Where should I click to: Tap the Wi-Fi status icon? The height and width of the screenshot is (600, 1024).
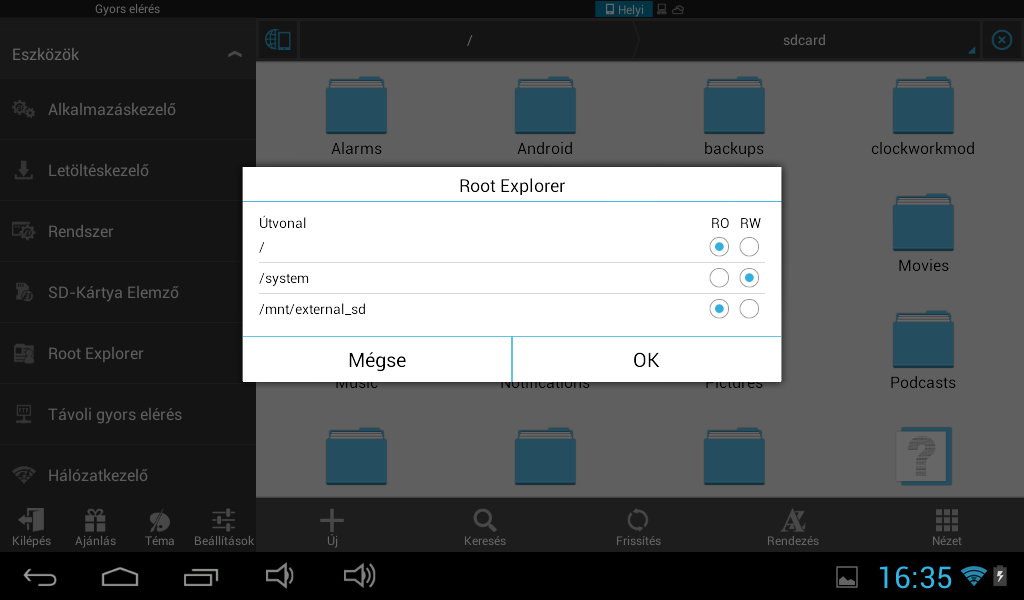(974, 575)
